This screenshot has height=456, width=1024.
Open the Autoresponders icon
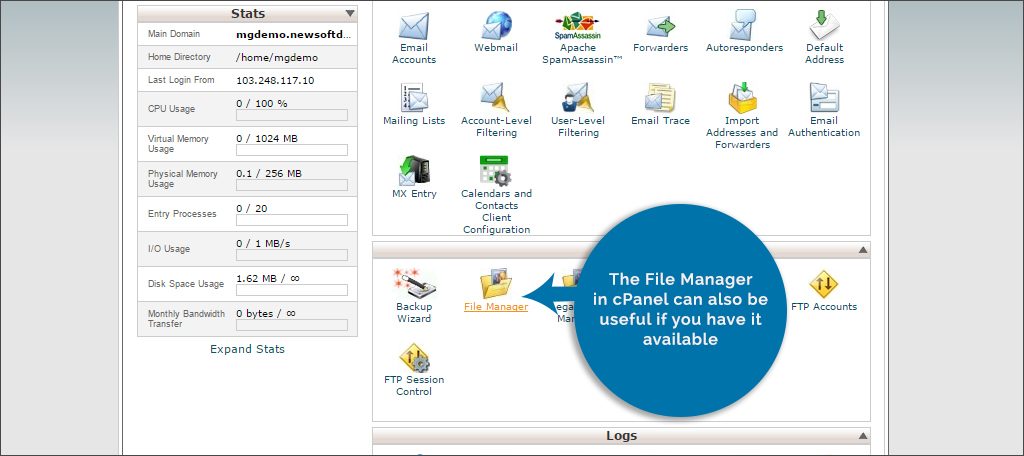pos(744,25)
